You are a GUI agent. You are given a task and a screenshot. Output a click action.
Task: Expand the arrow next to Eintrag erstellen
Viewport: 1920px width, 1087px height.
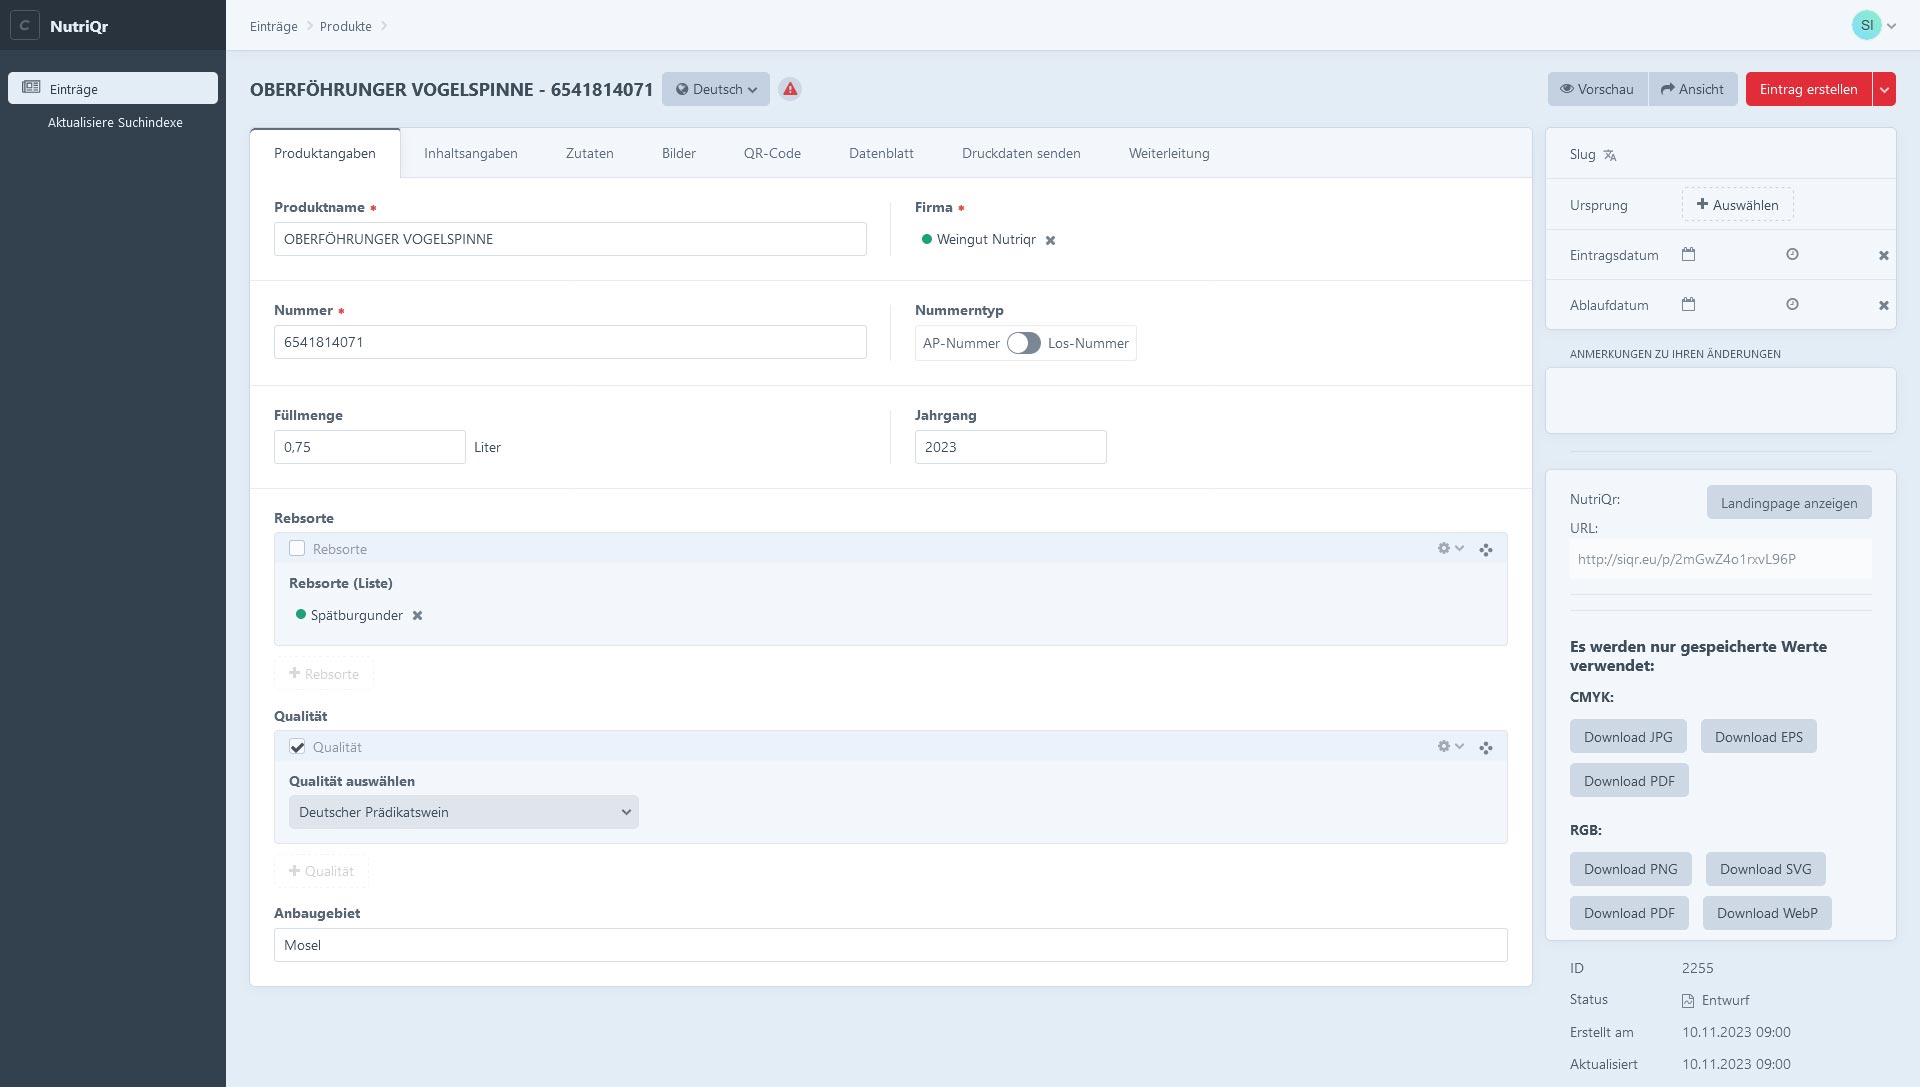(1884, 89)
